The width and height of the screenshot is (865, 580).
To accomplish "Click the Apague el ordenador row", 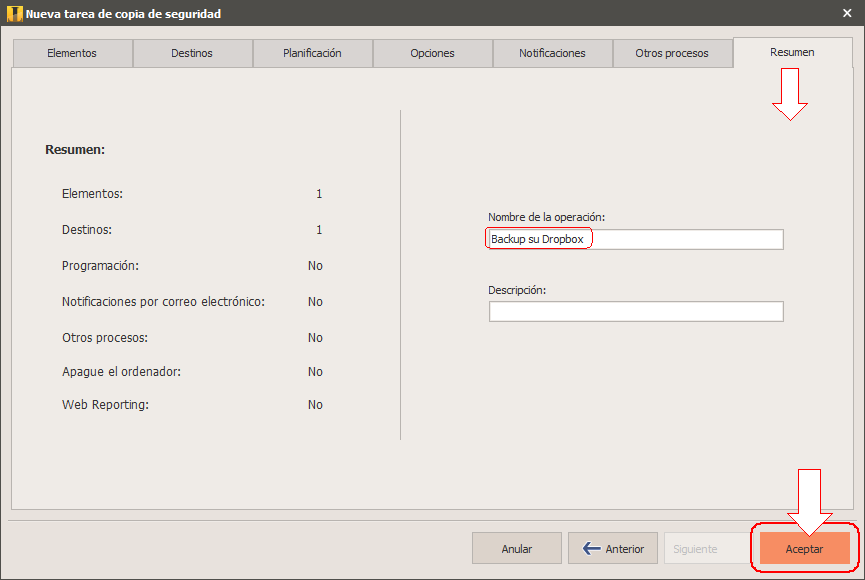I will tap(192, 371).
